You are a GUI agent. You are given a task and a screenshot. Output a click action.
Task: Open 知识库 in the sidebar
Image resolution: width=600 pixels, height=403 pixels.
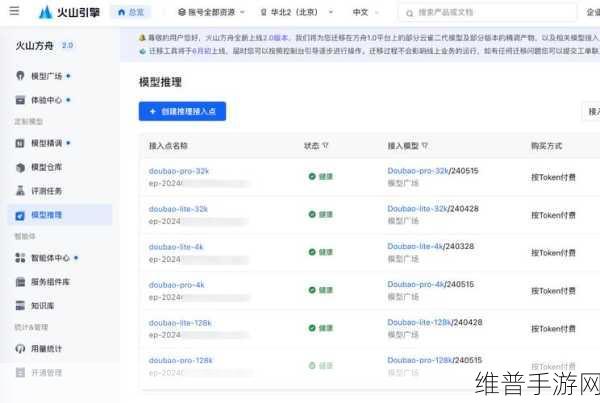coord(42,305)
